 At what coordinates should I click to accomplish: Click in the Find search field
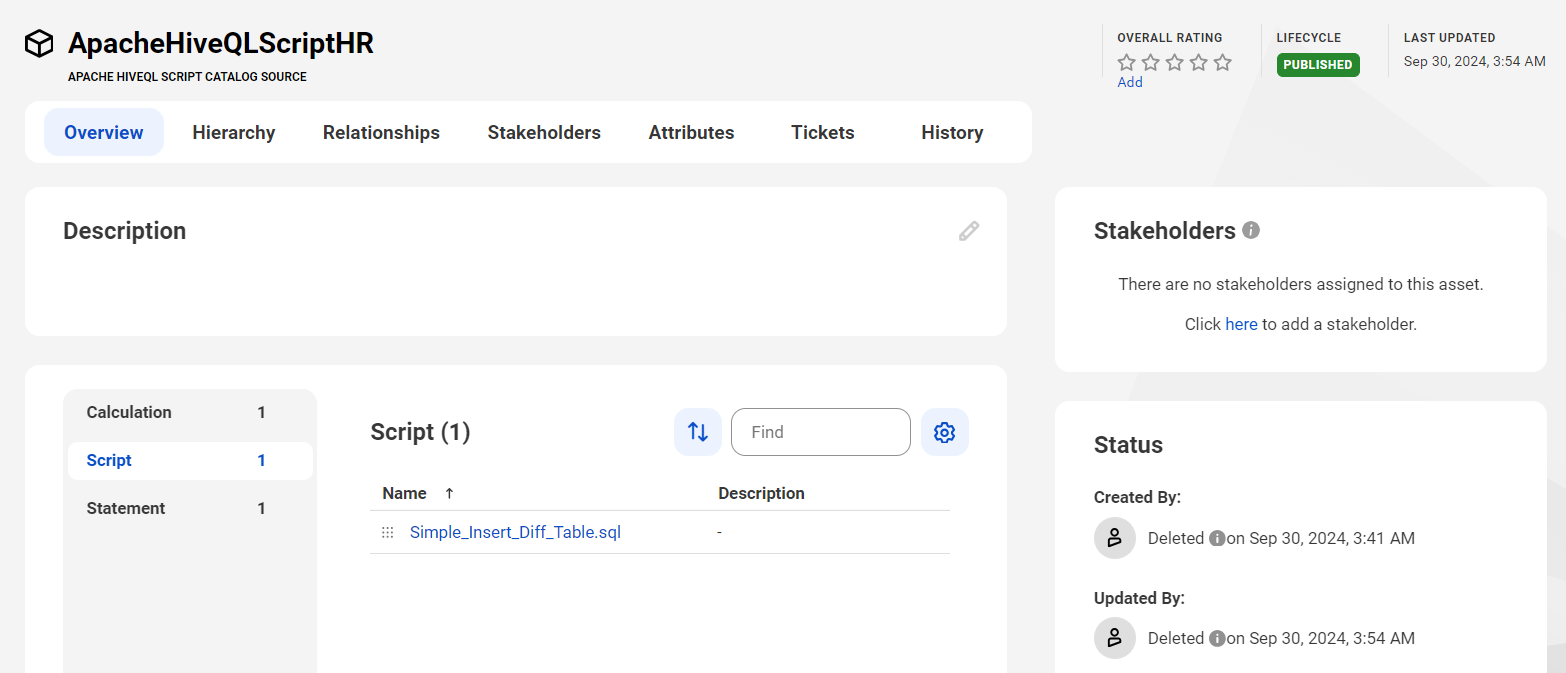coord(821,432)
